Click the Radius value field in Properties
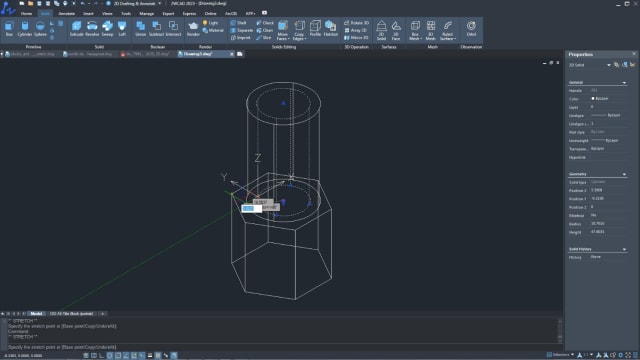The height and width of the screenshot is (360, 640). pyautogui.click(x=608, y=224)
